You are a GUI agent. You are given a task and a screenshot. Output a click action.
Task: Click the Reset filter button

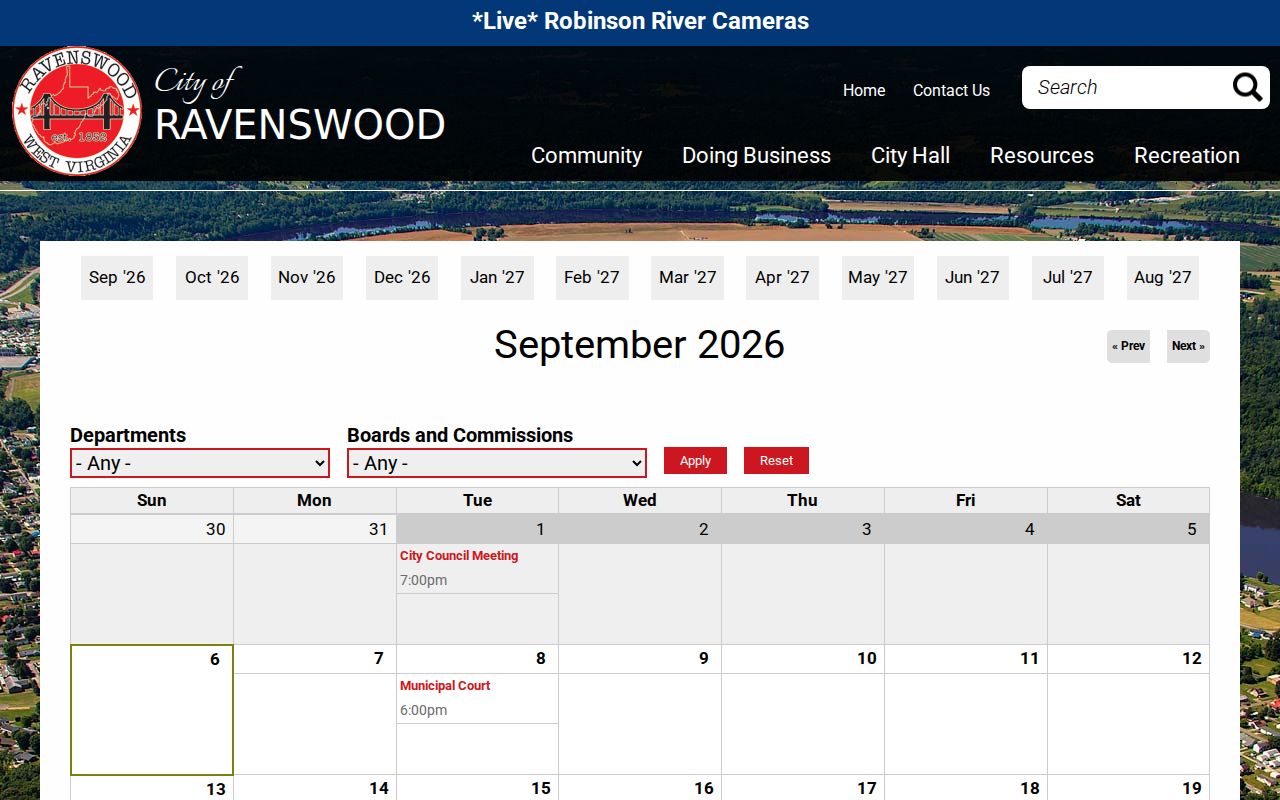point(776,460)
